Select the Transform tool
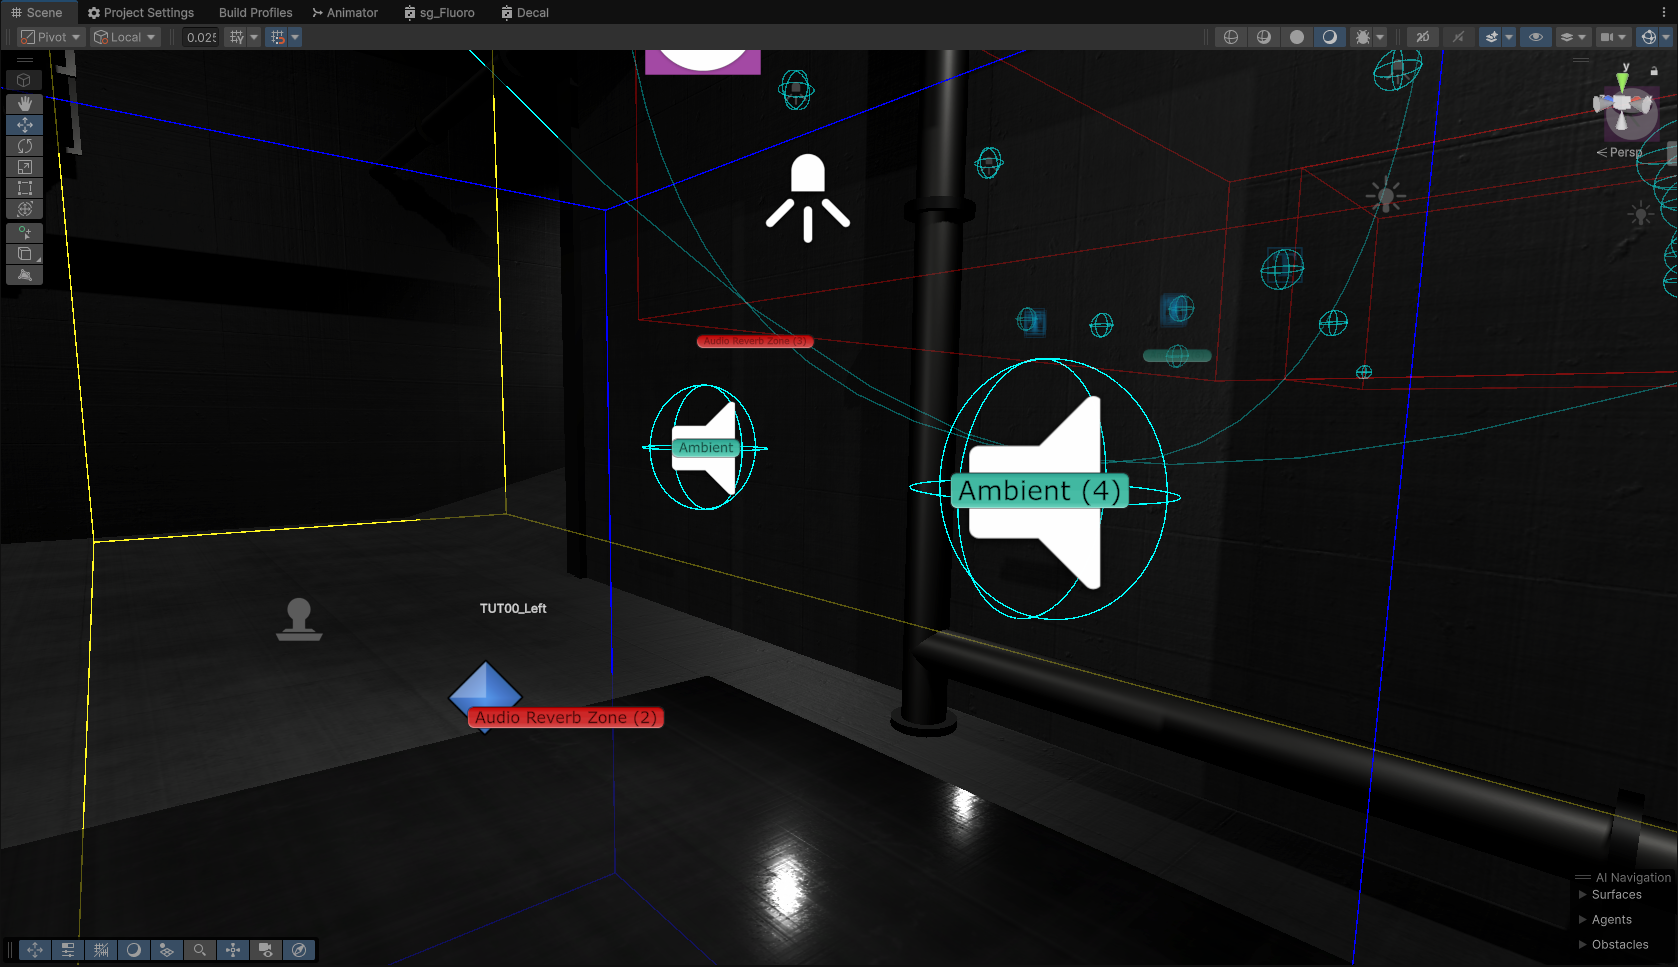Image resolution: width=1678 pixels, height=967 pixels. (25, 209)
